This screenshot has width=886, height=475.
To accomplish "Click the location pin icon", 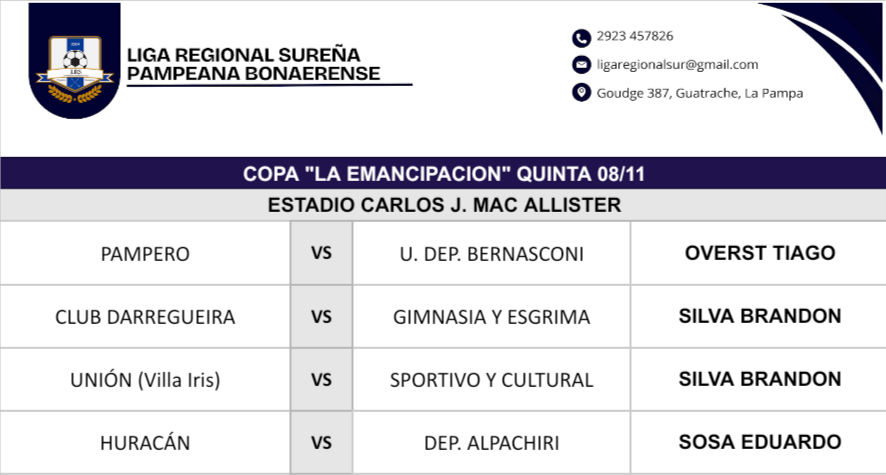I will click(x=581, y=93).
